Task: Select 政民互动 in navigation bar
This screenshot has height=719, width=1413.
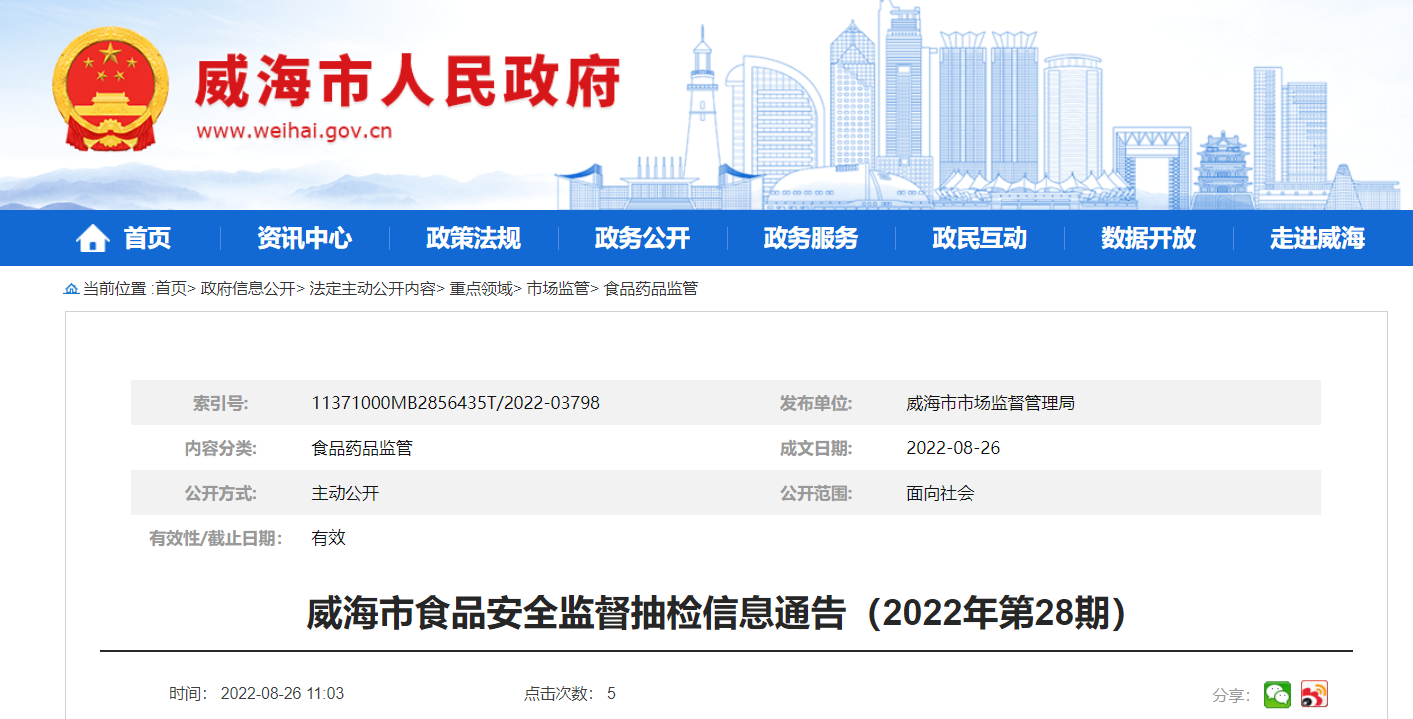Action: (979, 238)
